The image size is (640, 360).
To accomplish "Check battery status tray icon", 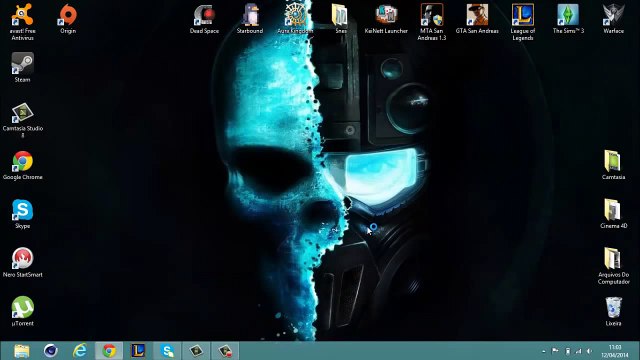I will pos(567,351).
